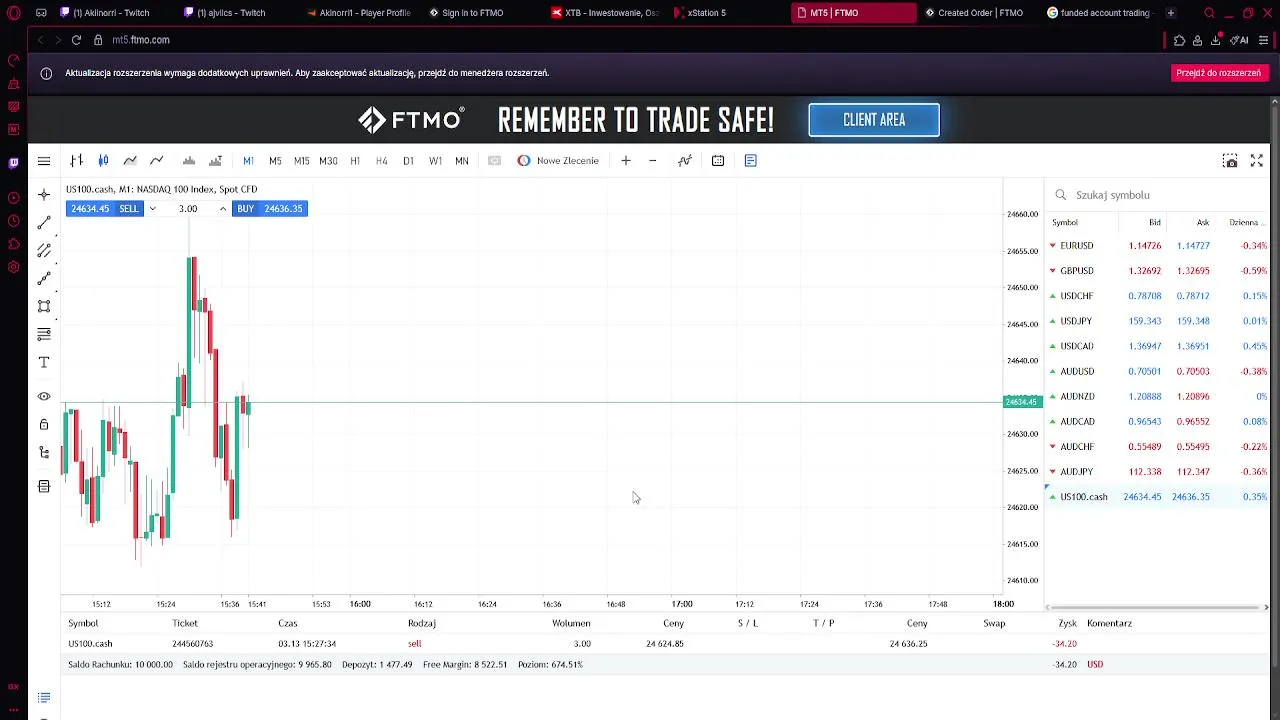Click Przejdź do rozszerzeń button
The image size is (1280, 720).
click(1218, 73)
